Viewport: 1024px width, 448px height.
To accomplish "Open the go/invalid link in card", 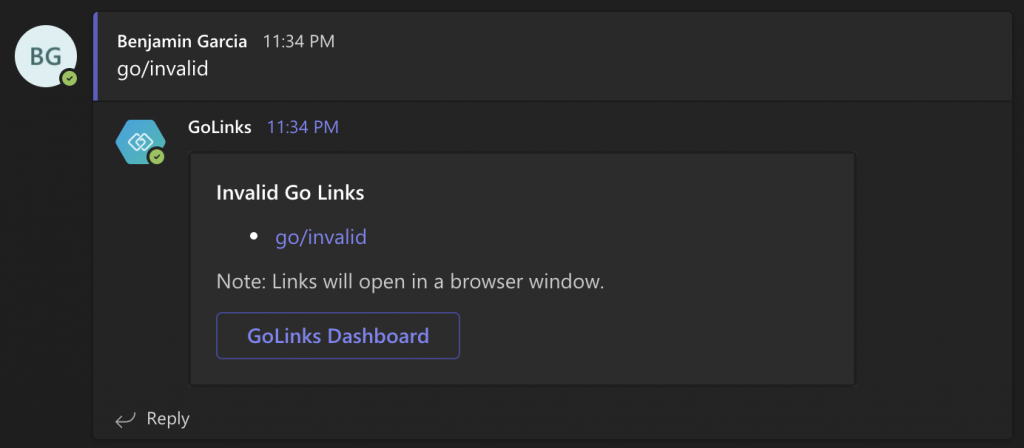I will [x=321, y=236].
